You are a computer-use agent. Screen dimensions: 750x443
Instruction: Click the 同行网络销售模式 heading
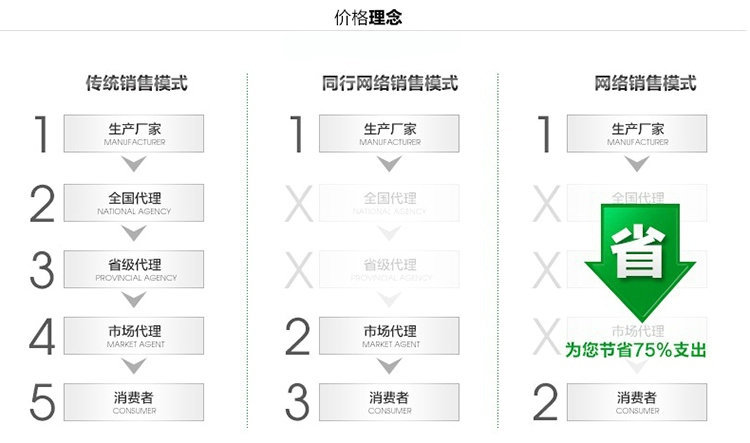point(390,83)
